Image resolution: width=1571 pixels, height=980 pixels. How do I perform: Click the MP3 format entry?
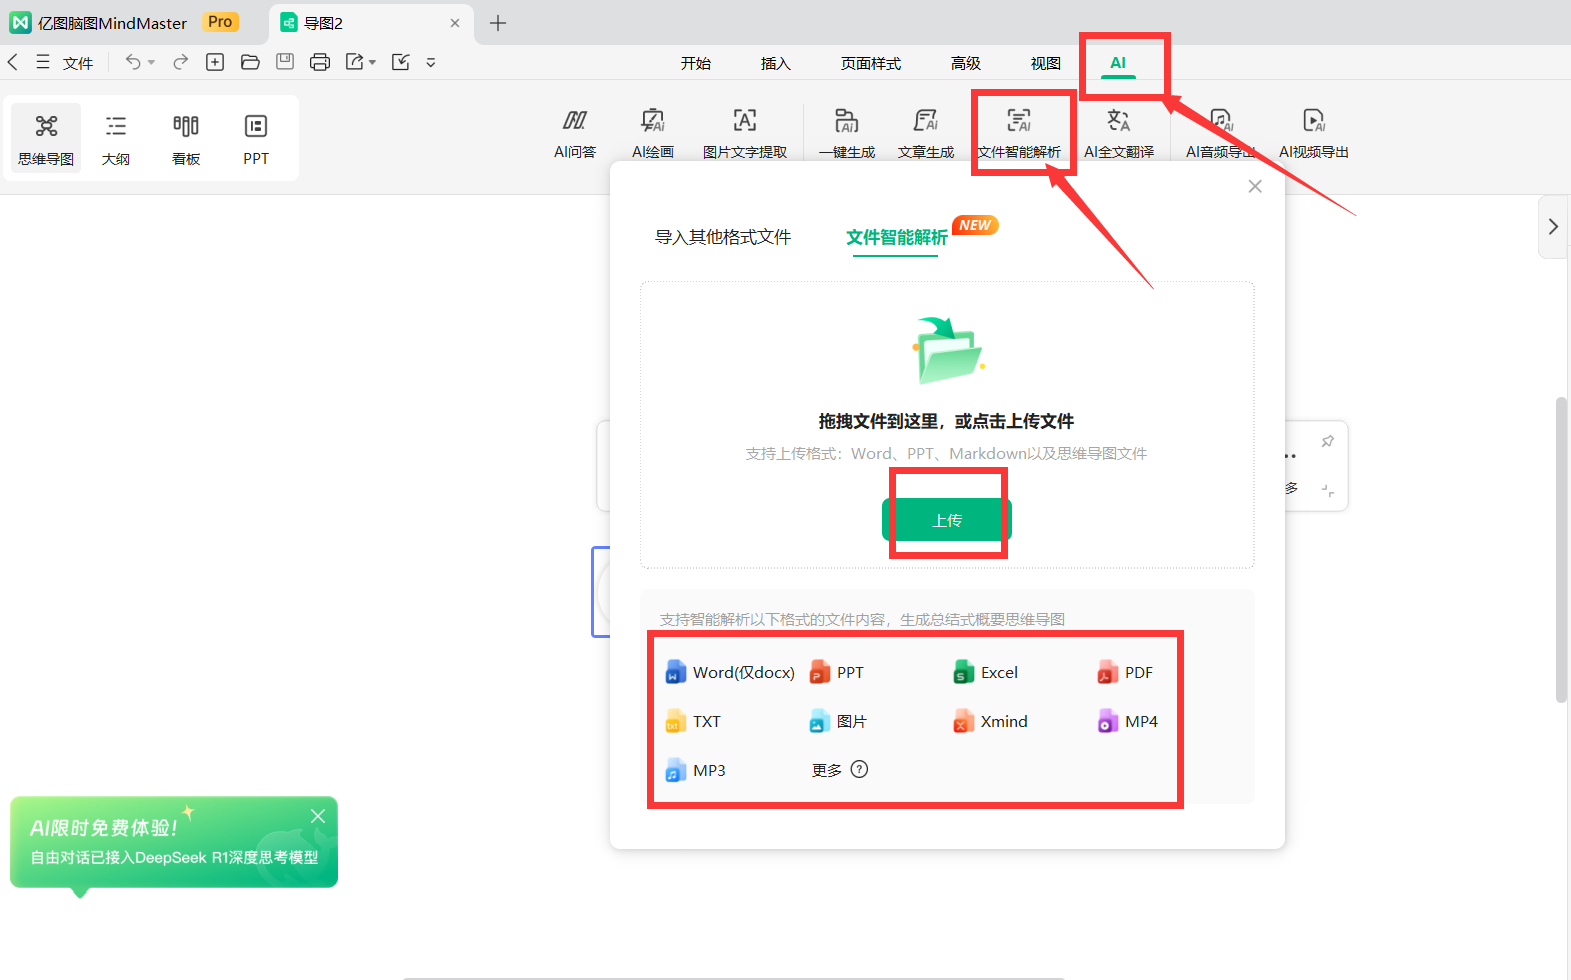(695, 770)
